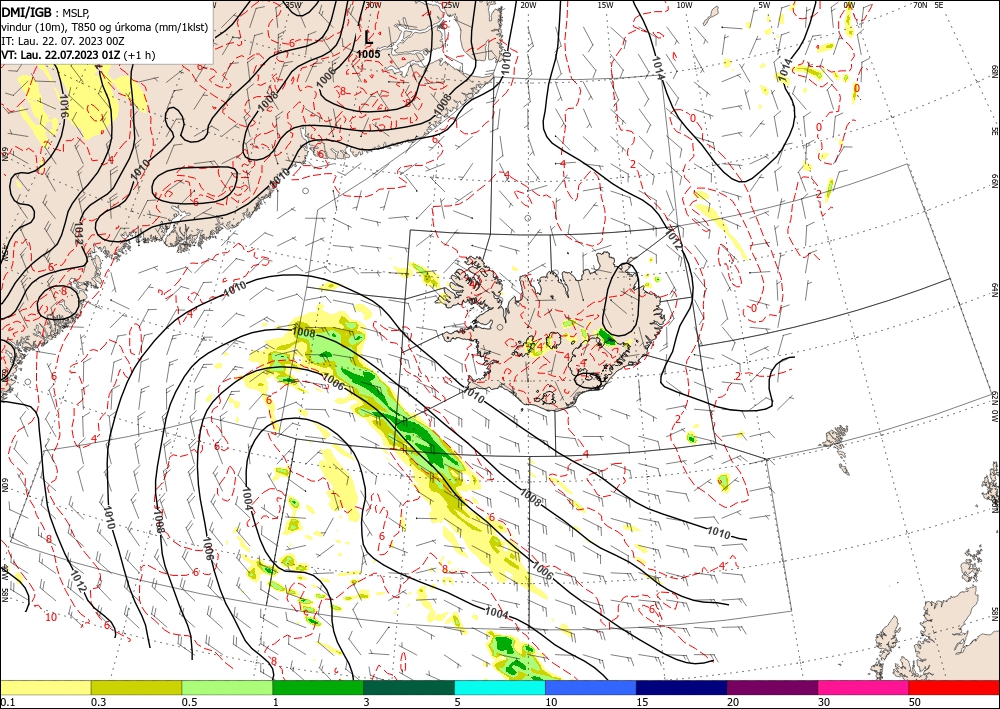Click the red 50+ legend swatch
1000x709 pixels.
[954, 687]
